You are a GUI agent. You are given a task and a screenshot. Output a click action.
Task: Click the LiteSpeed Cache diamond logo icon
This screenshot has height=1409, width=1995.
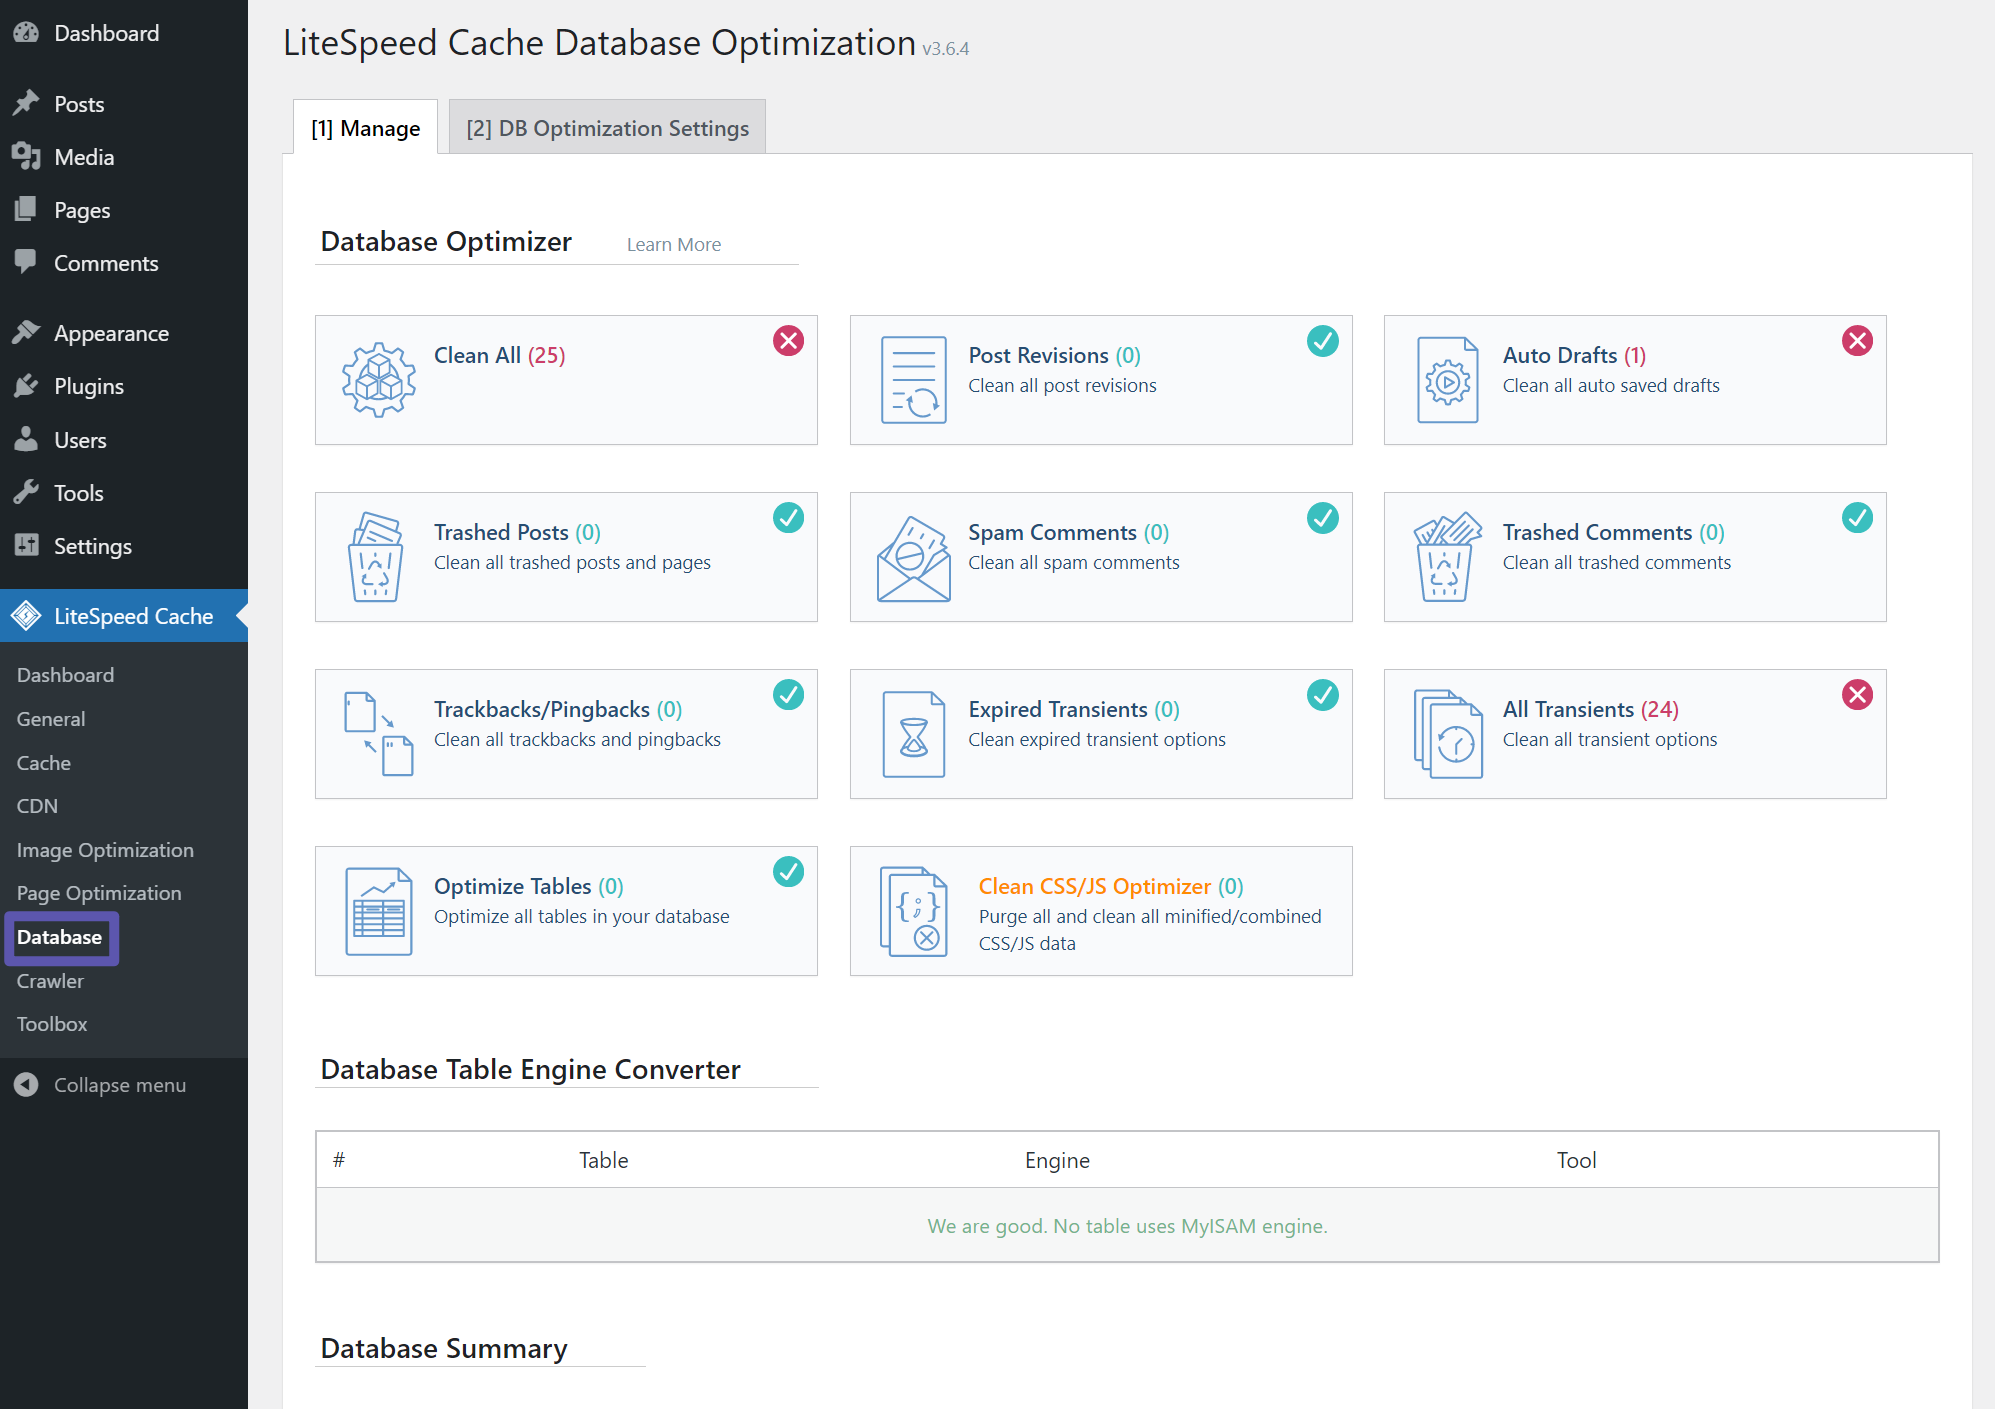click(x=26, y=616)
